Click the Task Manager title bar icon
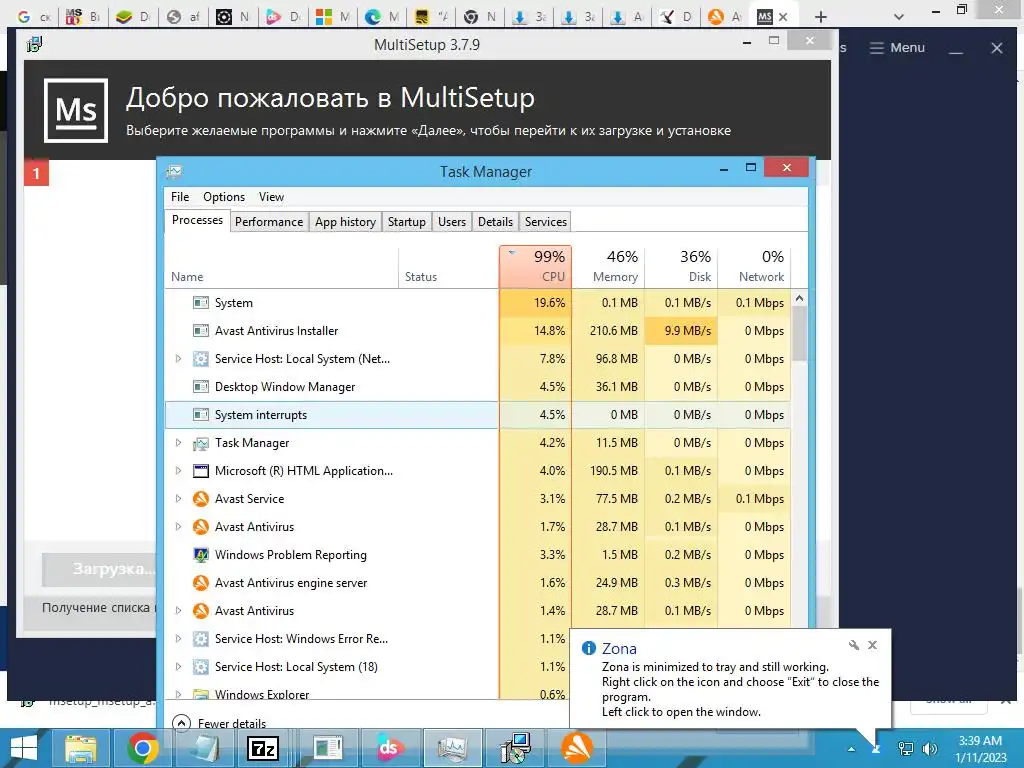1024x768 pixels. [174, 172]
